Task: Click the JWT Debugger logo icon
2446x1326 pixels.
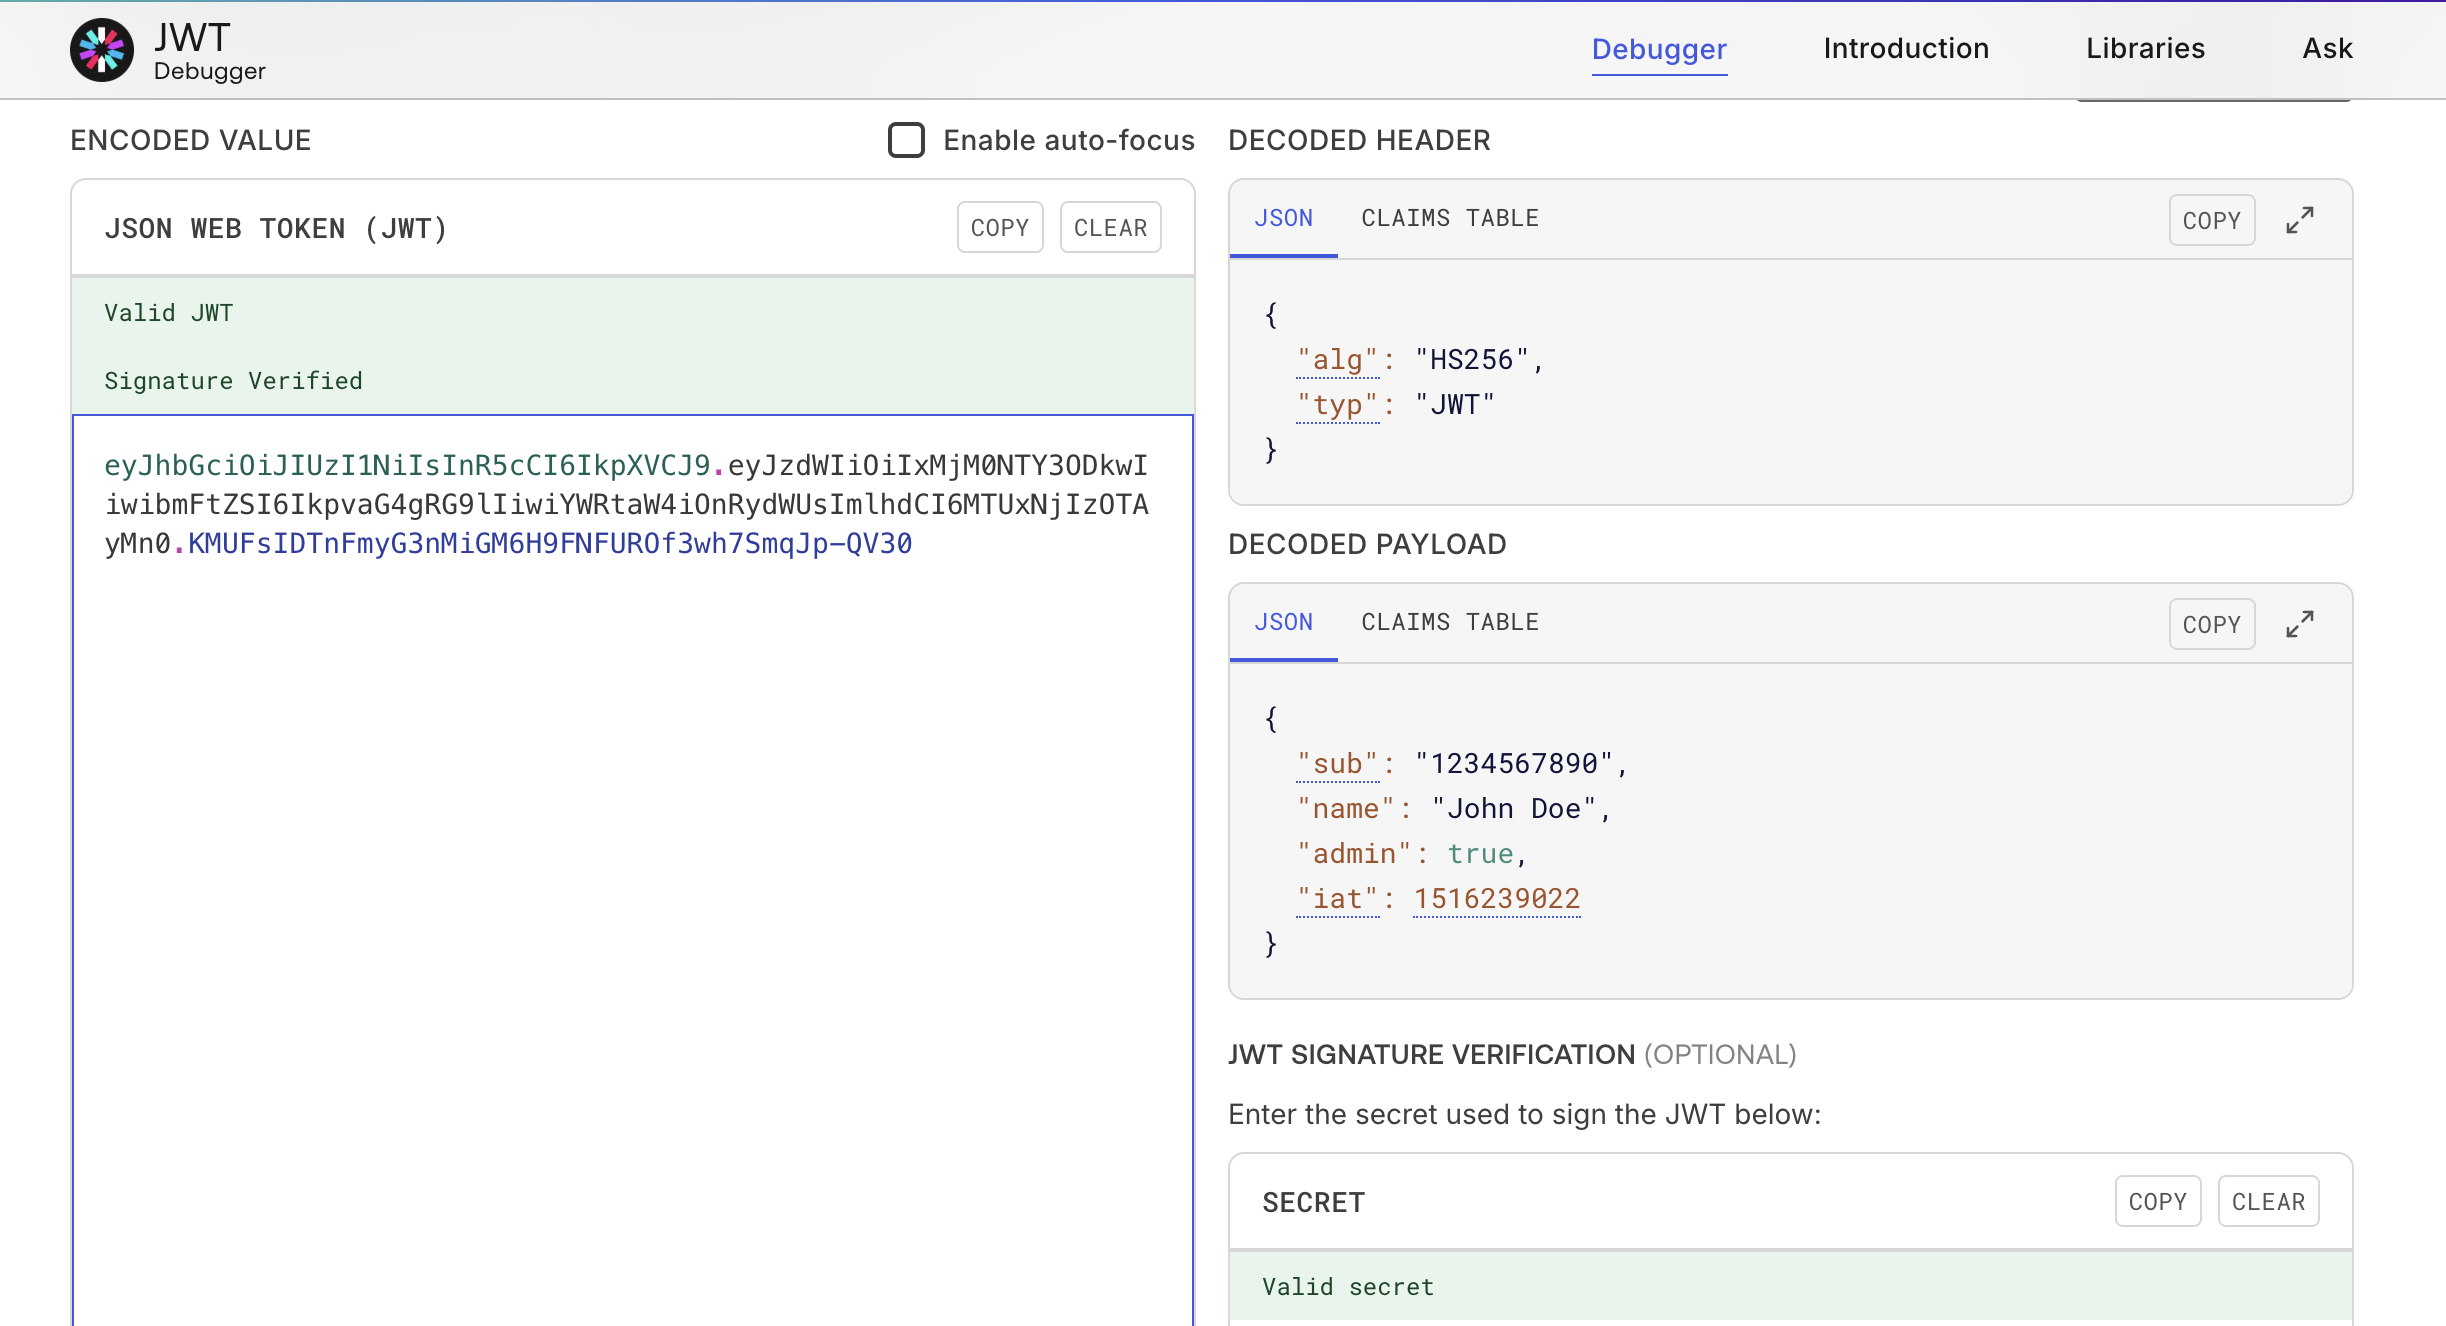Action: 102,49
